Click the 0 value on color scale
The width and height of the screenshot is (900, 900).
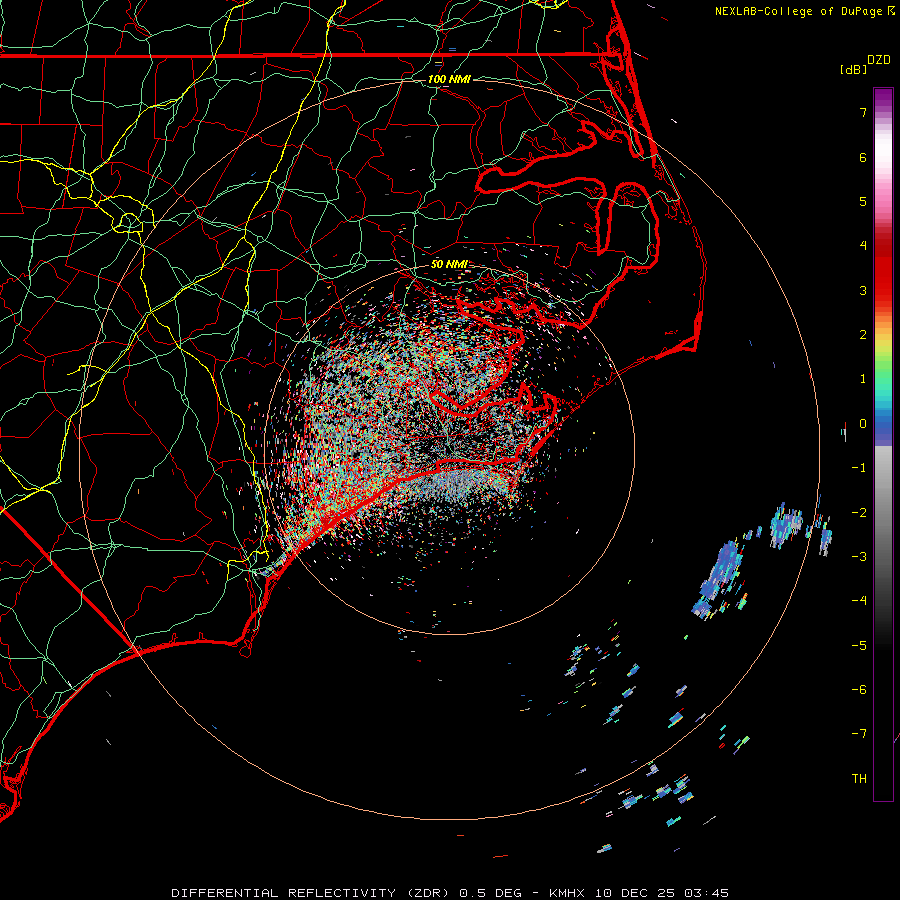click(x=863, y=424)
